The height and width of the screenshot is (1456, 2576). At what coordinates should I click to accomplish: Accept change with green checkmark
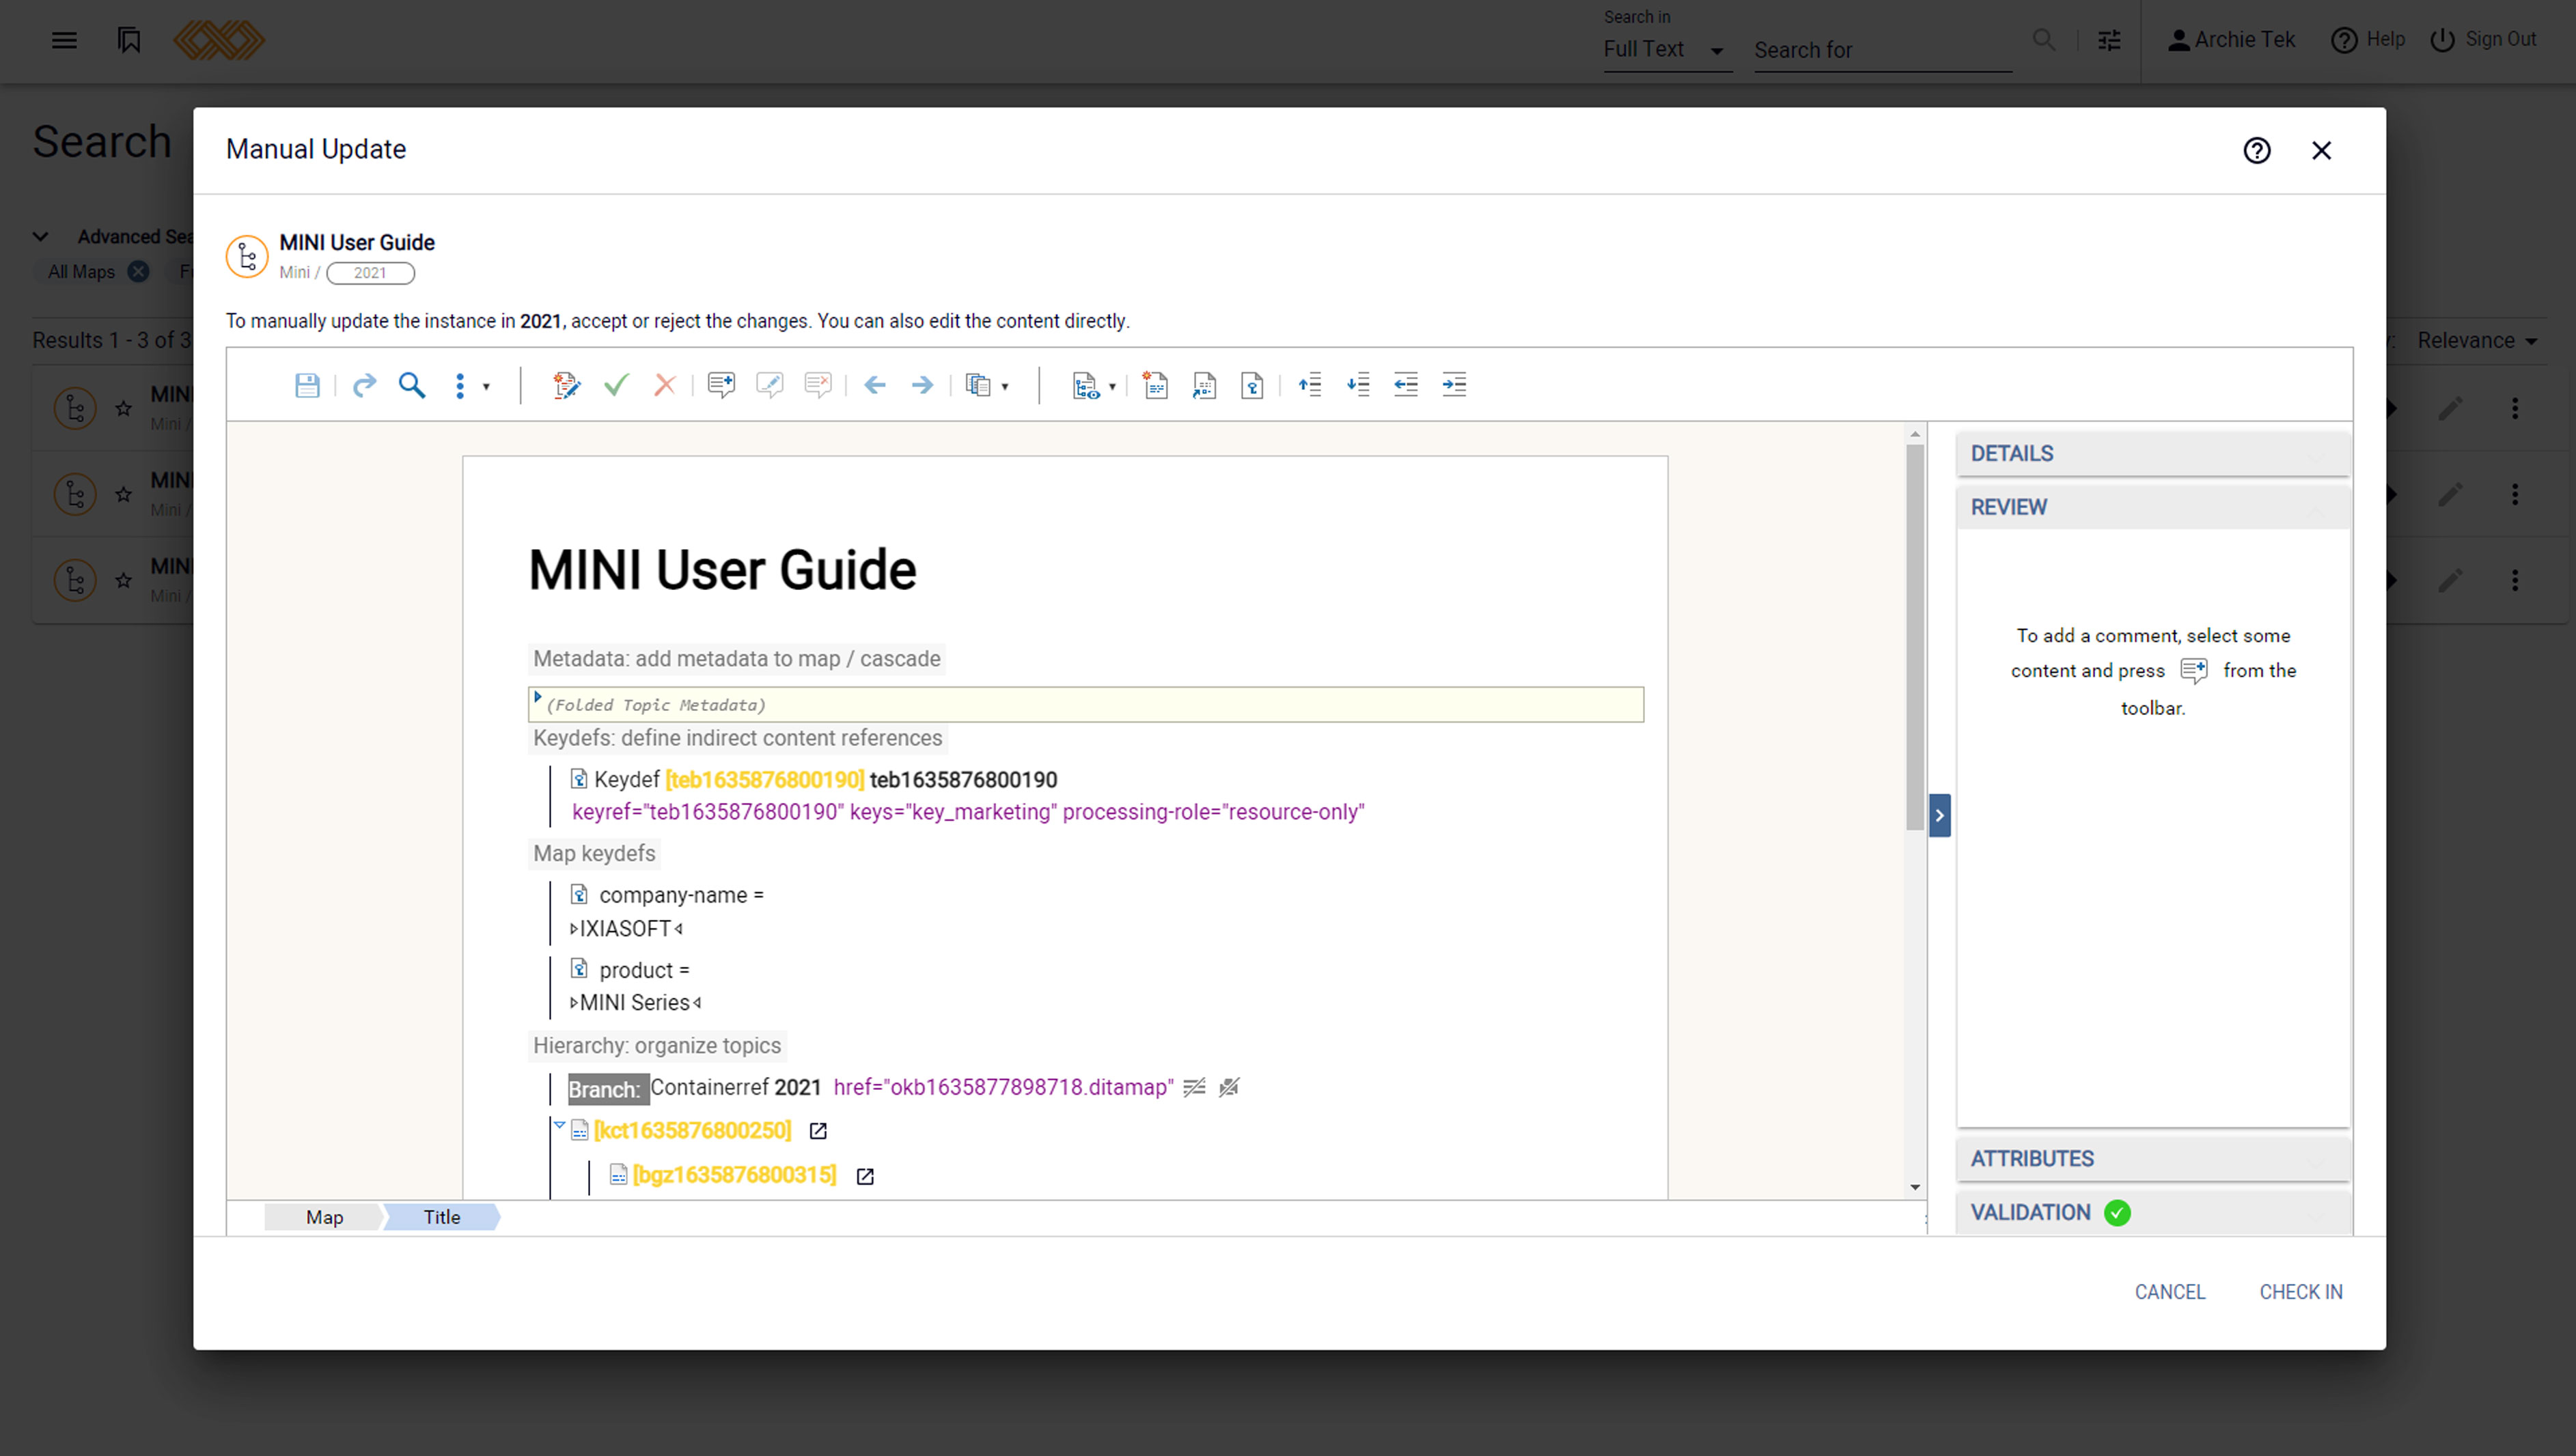click(616, 385)
